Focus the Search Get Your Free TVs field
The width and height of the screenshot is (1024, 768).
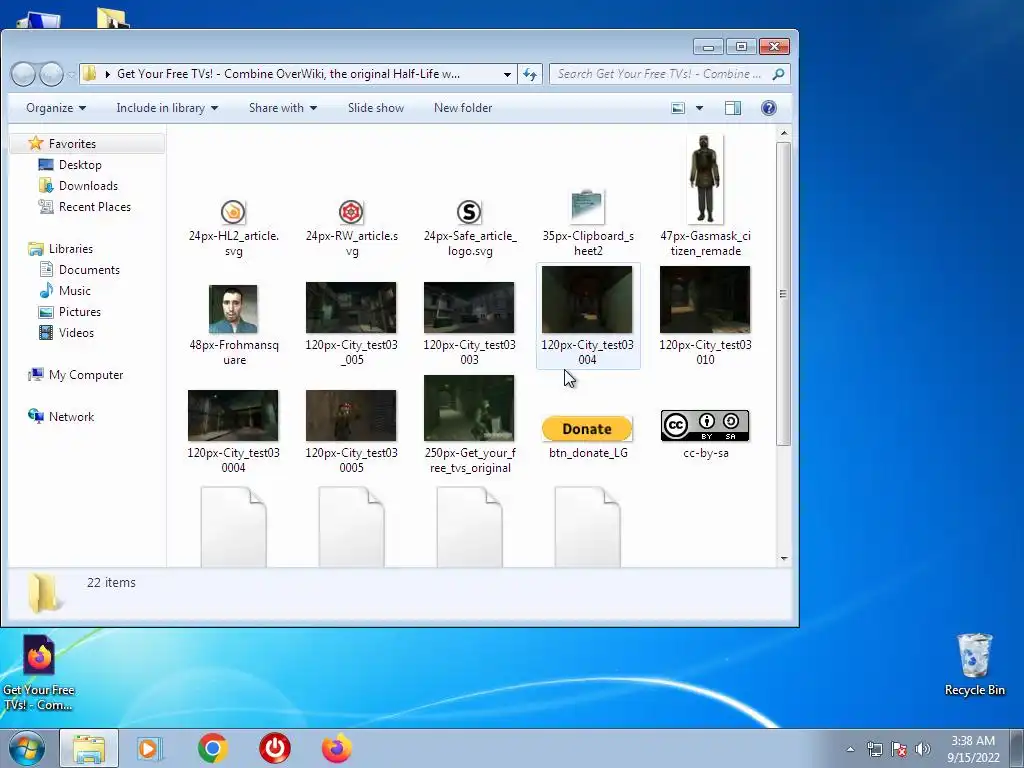[660, 74]
